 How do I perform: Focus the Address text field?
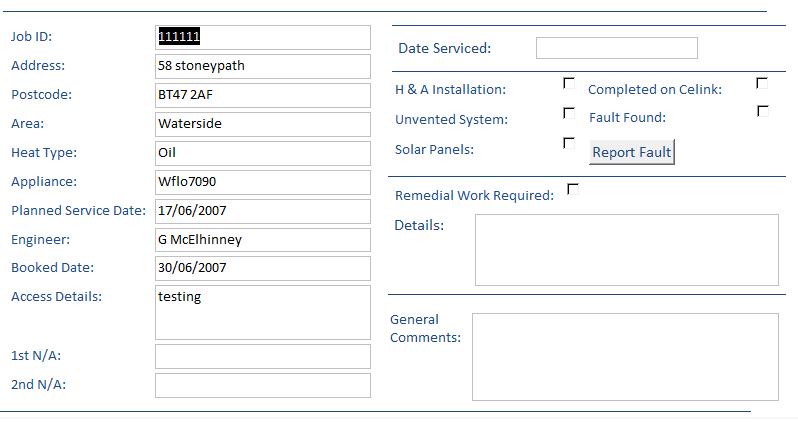point(262,66)
